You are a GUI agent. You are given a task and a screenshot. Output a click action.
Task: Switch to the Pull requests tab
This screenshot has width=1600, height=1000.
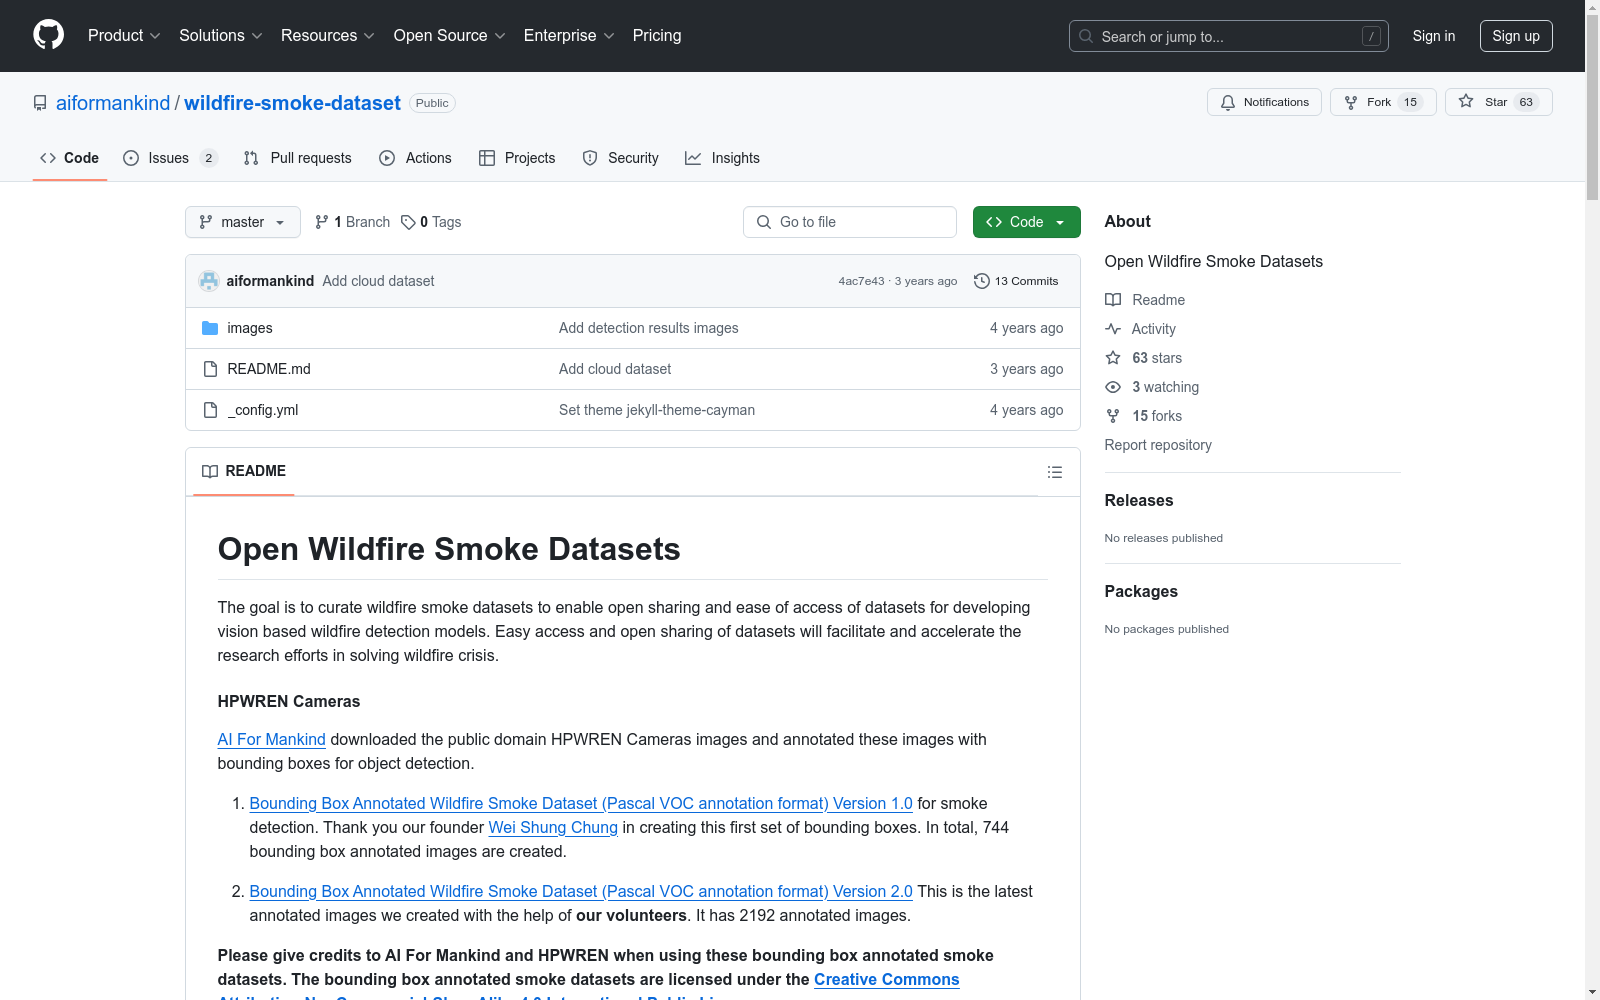pyautogui.click(x=298, y=158)
